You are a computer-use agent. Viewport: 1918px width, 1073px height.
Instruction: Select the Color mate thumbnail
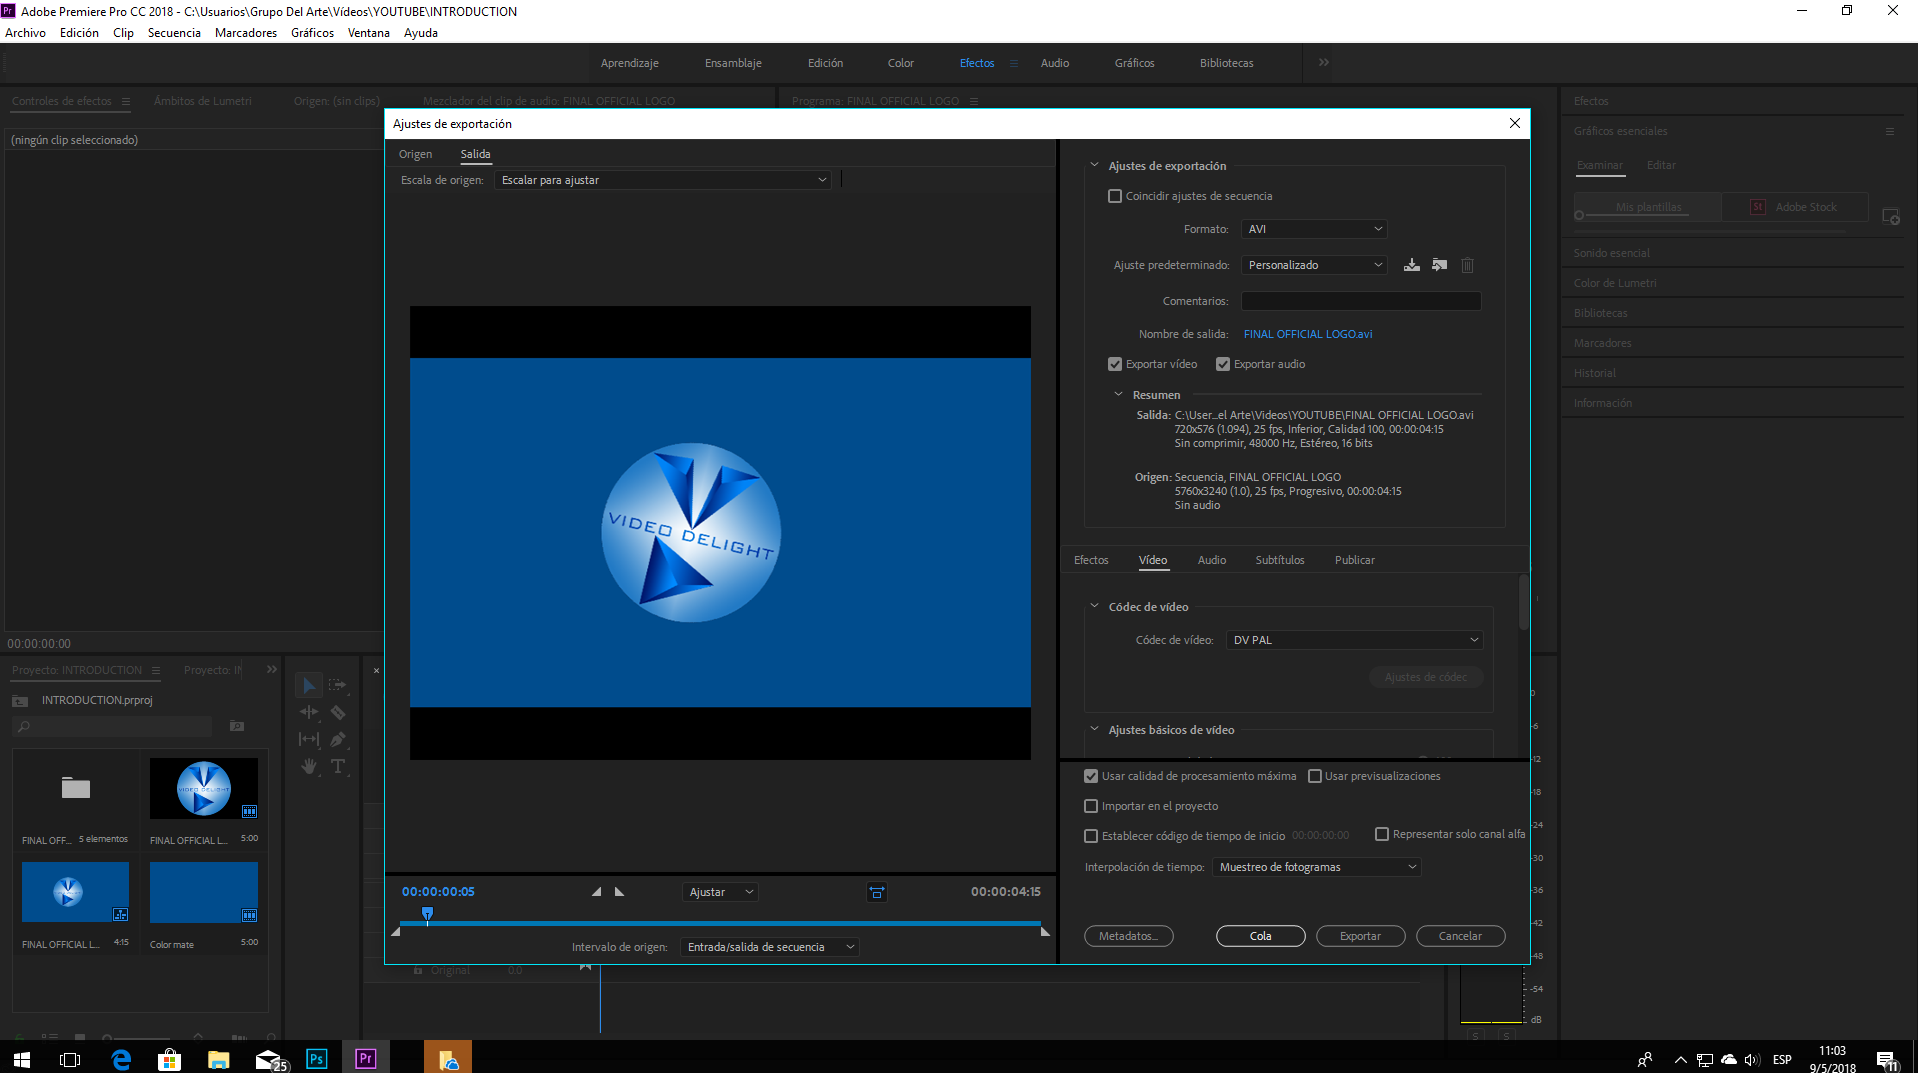coord(204,892)
